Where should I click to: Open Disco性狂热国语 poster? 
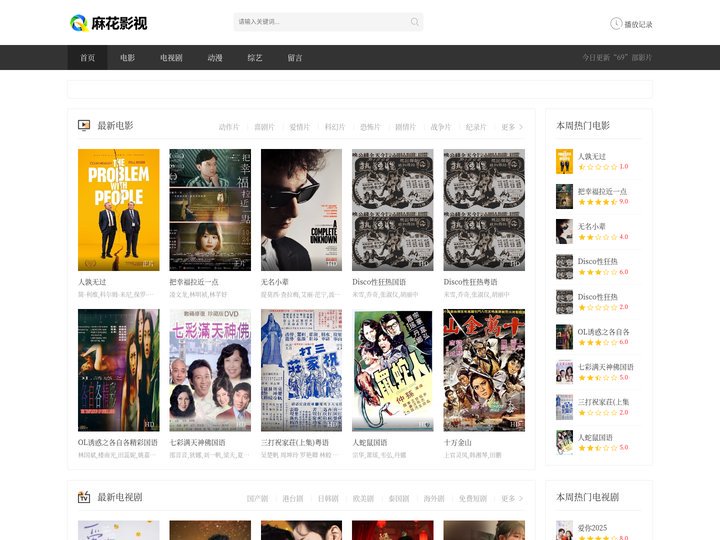(x=393, y=210)
